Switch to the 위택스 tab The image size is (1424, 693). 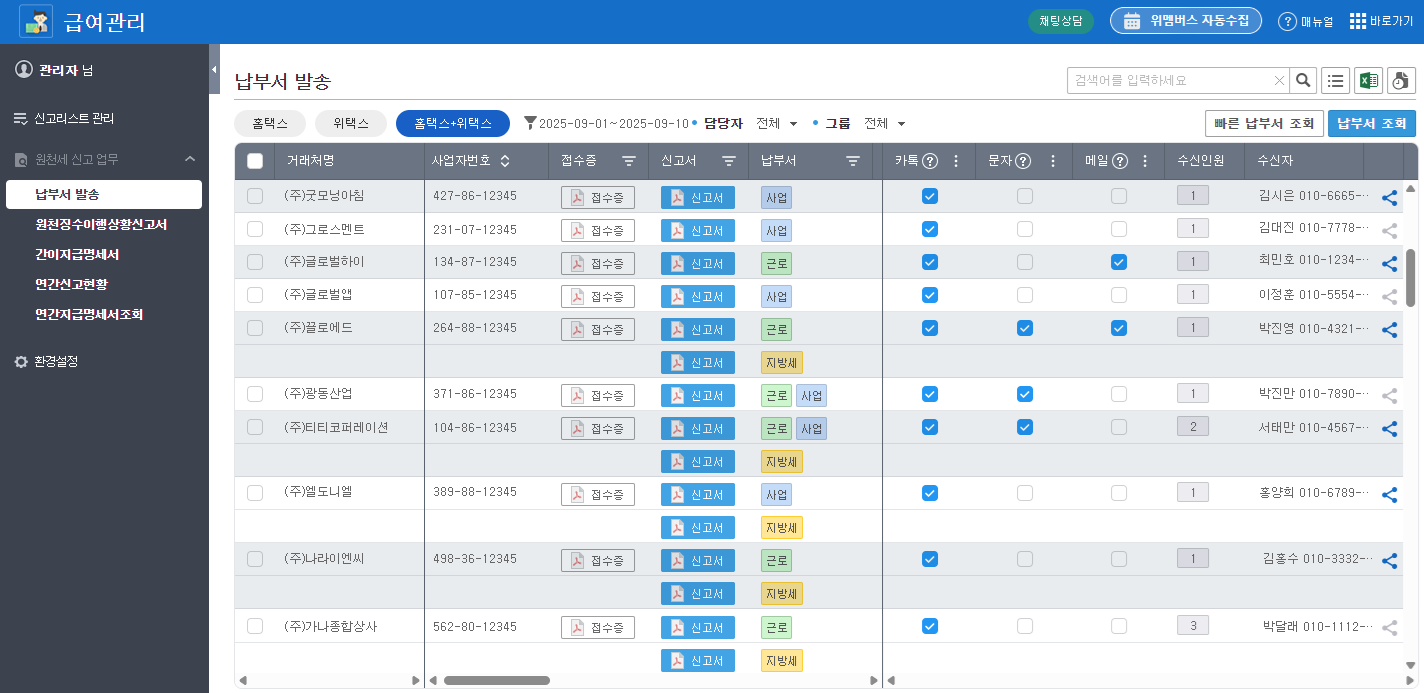coord(351,123)
